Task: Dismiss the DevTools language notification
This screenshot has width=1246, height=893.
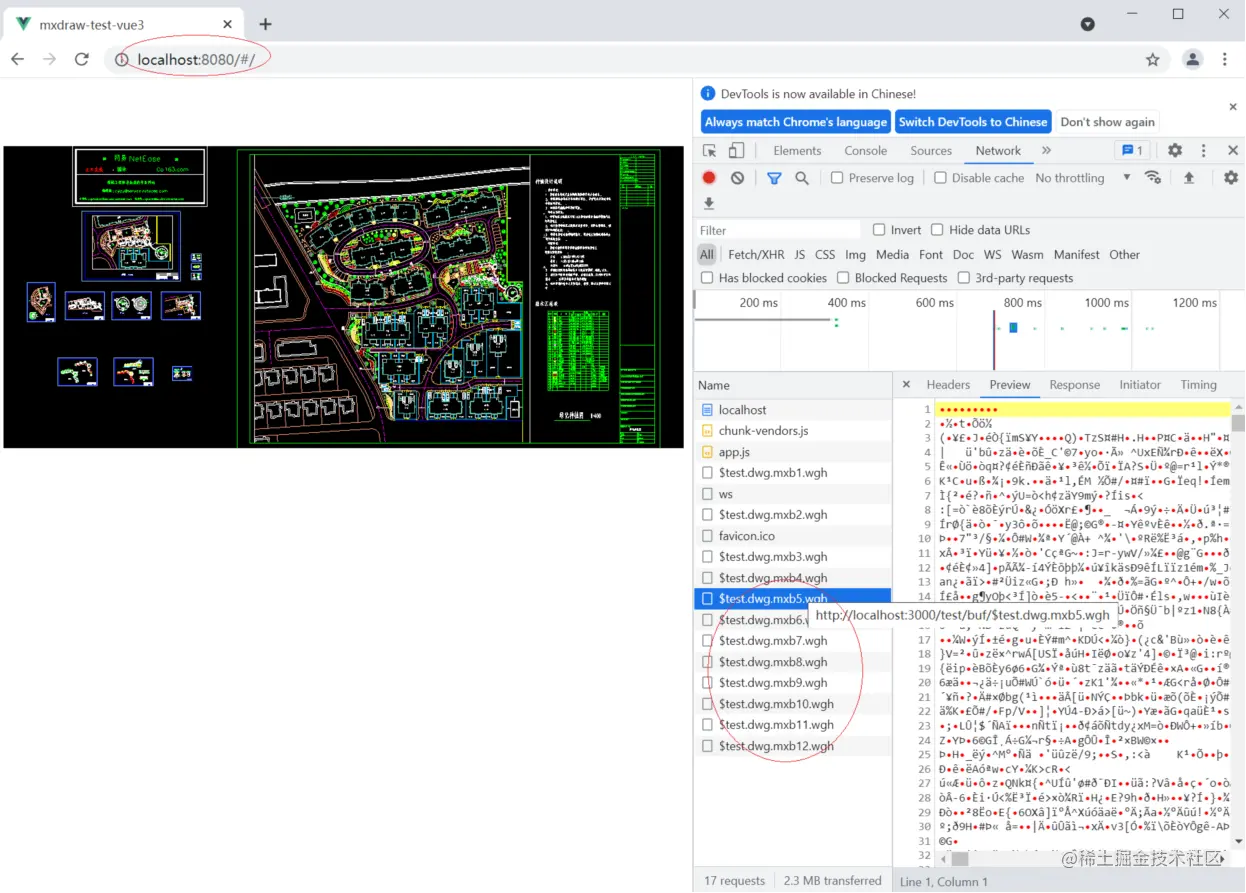Action: [x=1232, y=107]
